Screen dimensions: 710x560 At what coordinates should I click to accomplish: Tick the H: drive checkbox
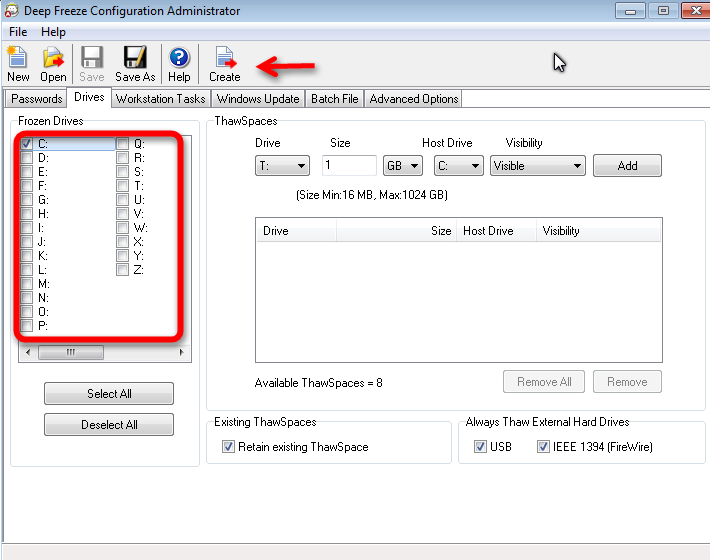pyautogui.click(x=27, y=214)
